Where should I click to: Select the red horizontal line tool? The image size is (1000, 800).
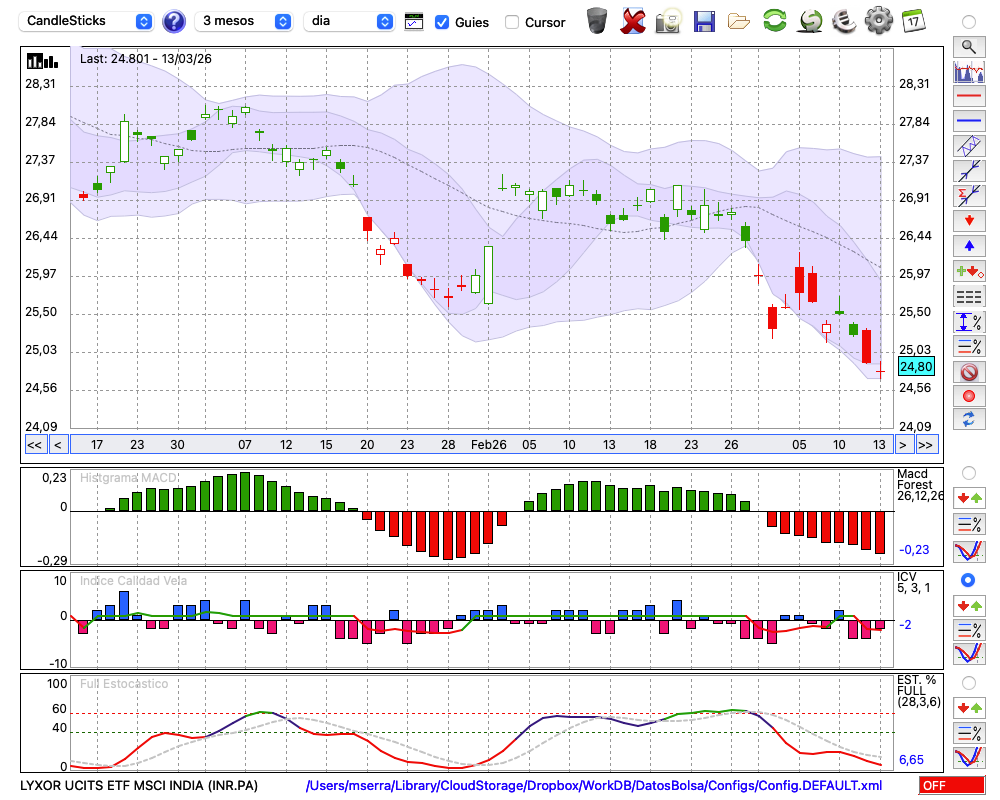pos(968,97)
